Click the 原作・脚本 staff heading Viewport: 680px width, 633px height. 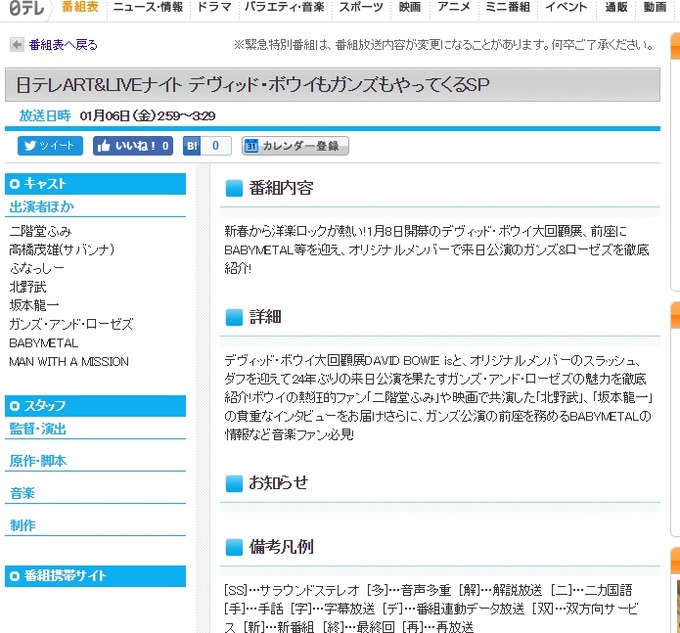pyautogui.click(x=38, y=461)
